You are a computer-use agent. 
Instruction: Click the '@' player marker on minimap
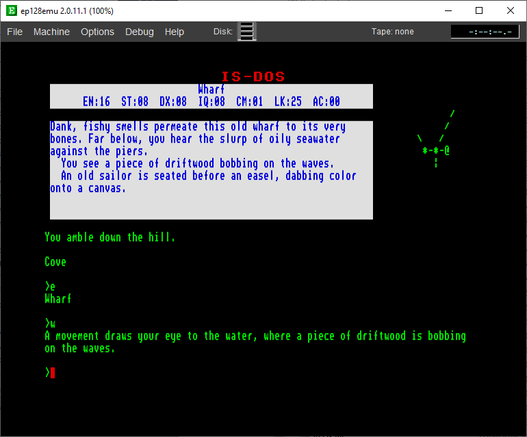(x=447, y=150)
